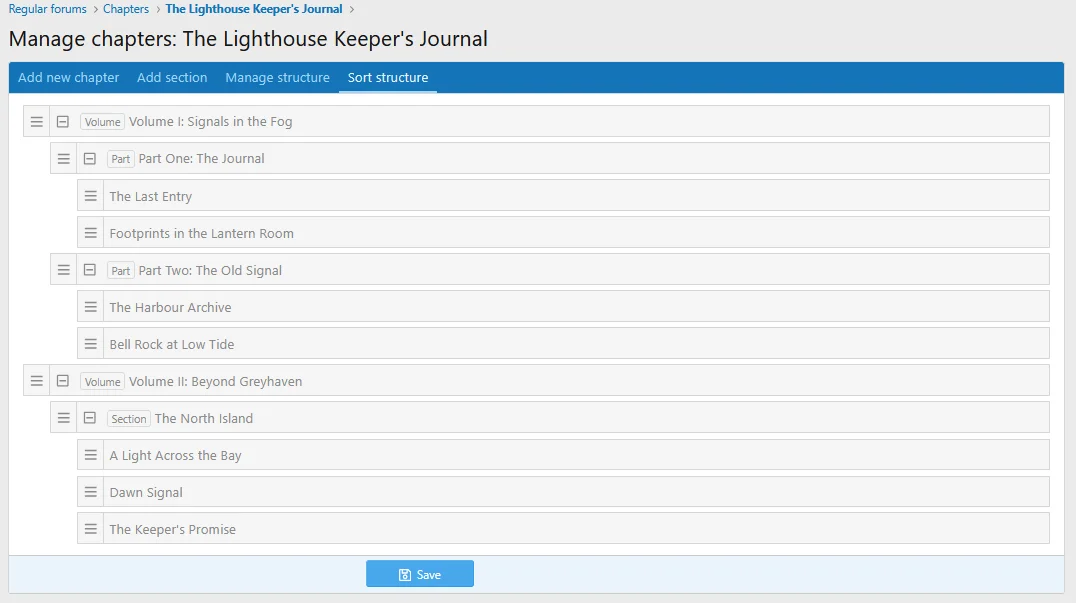The image size is (1076, 603).
Task: Collapse Volume II: Beyond Greyhaven
Action: pyautogui.click(x=62, y=381)
